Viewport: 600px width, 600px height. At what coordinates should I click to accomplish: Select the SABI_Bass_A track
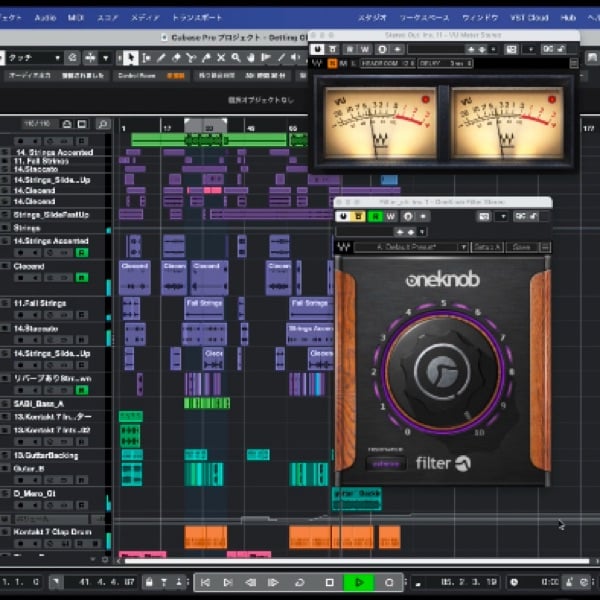40,403
